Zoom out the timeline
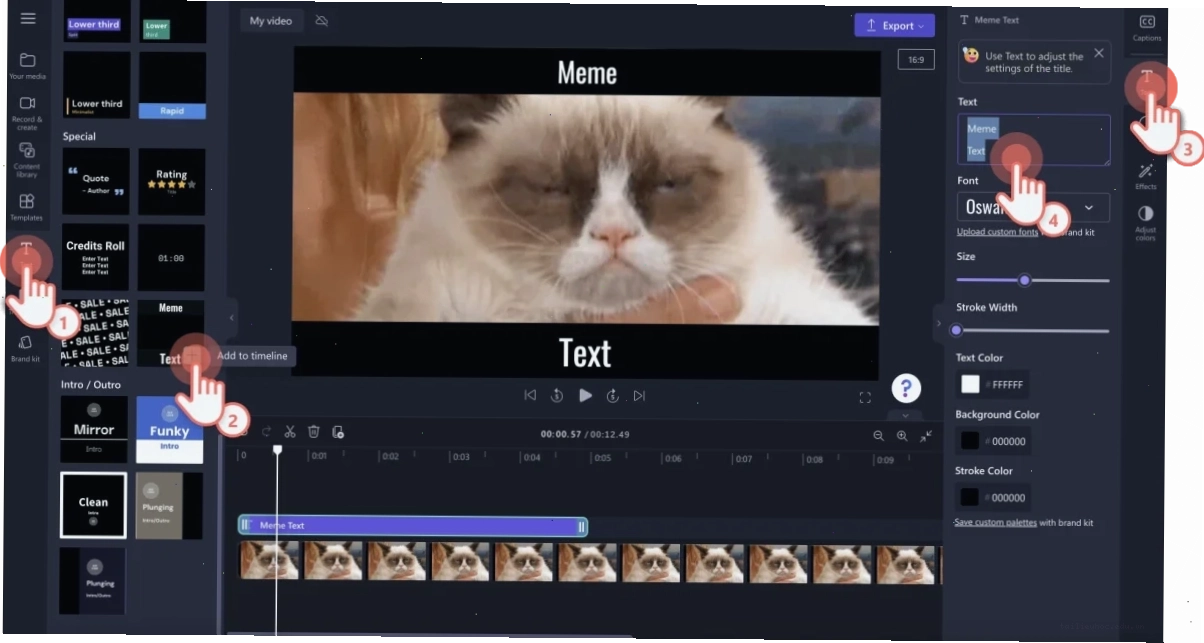The width and height of the screenshot is (1204, 643). coord(878,435)
